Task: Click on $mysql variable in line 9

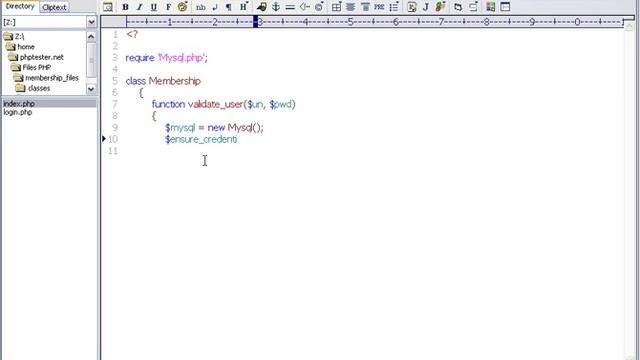Action: pyautogui.click(x=180, y=128)
